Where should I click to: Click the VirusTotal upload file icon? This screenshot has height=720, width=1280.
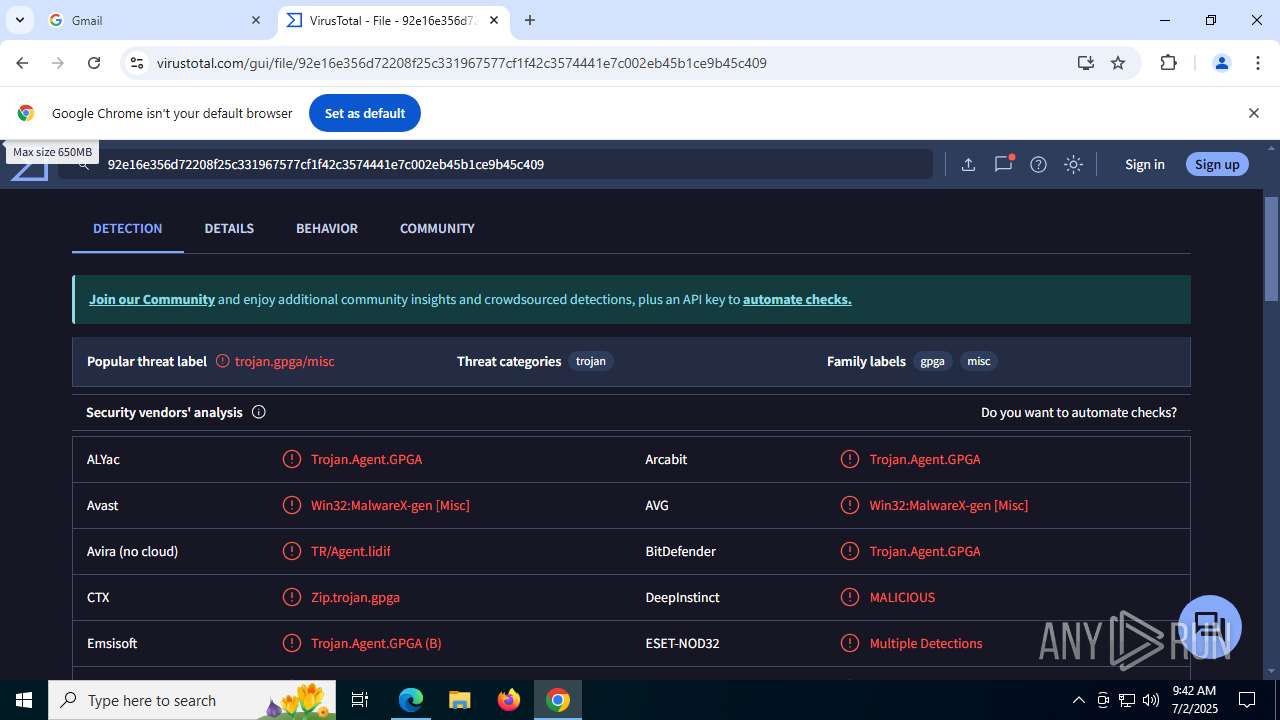click(x=968, y=164)
